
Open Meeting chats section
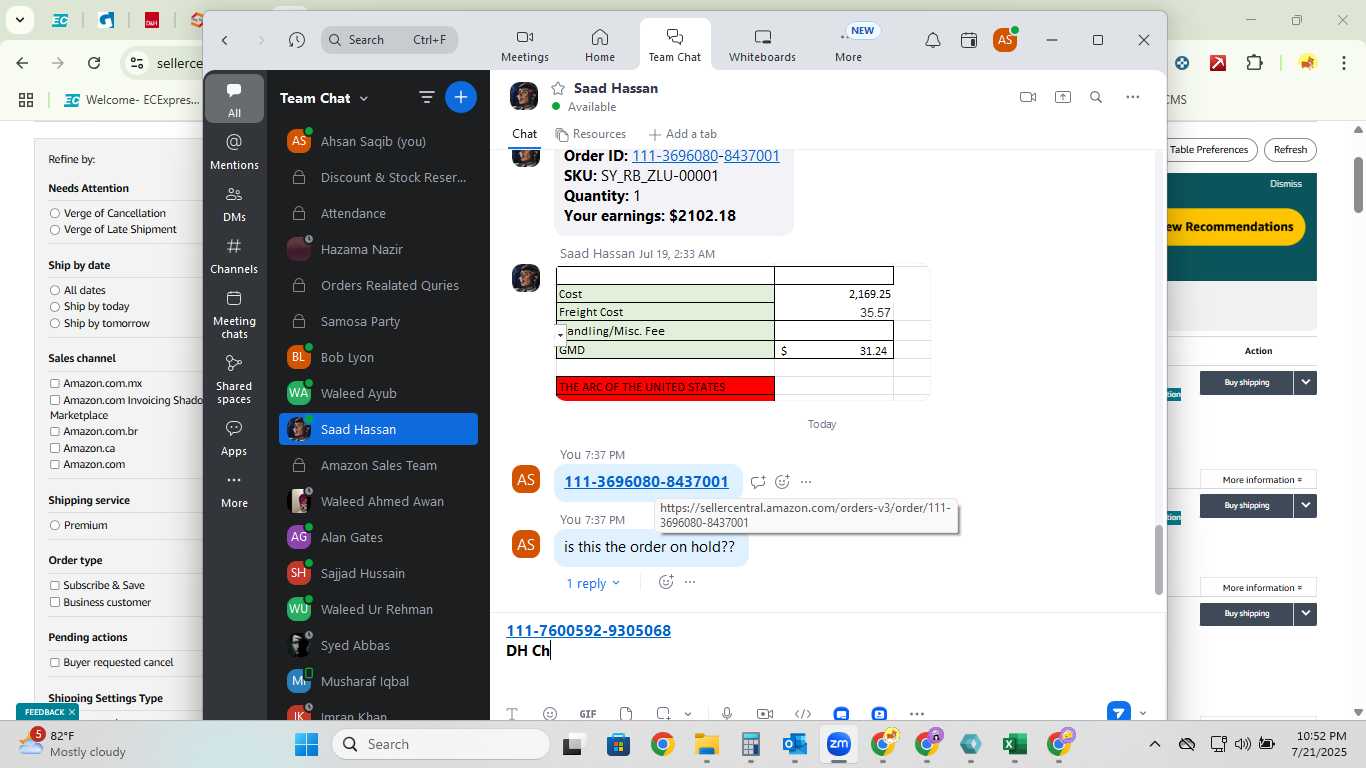point(234,313)
